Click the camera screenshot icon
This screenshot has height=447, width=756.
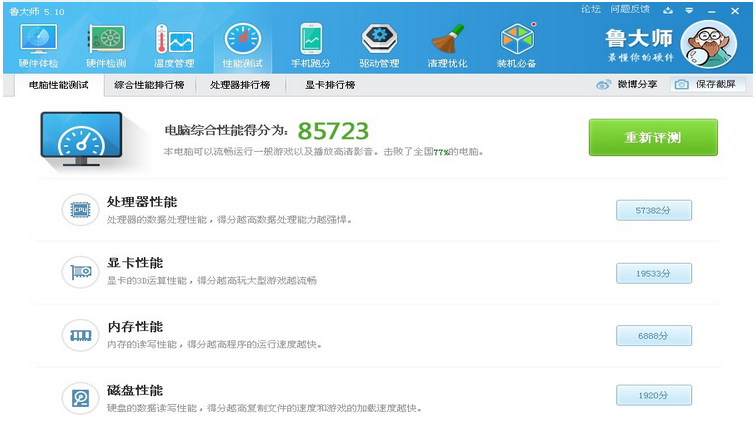681,84
